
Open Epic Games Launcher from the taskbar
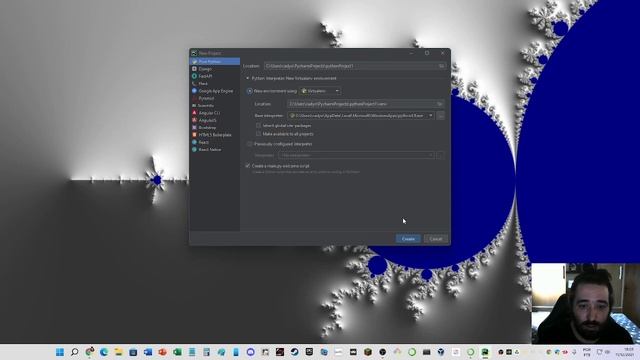click(x=309, y=352)
